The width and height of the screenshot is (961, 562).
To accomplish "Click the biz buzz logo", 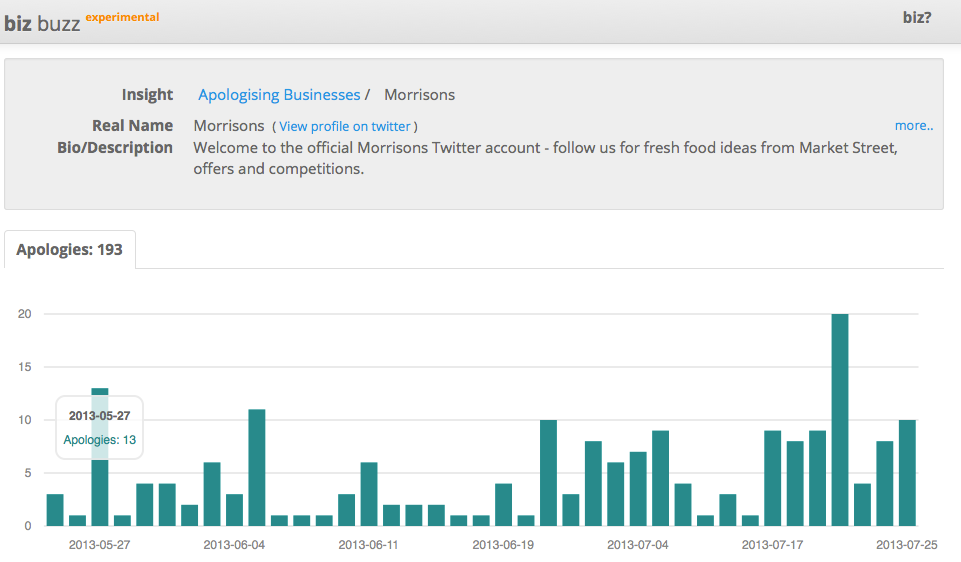I will click(x=42, y=23).
